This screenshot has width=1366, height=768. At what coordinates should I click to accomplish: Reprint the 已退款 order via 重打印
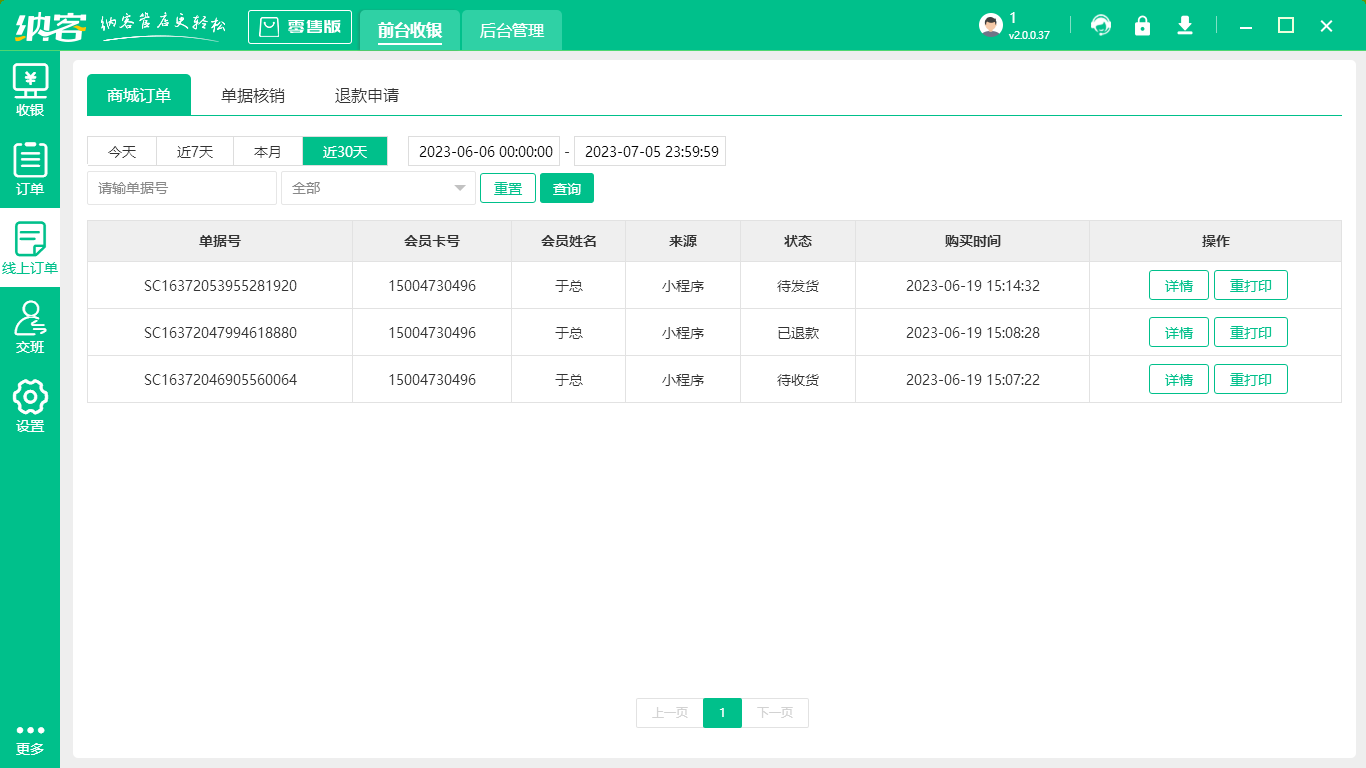1251,332
